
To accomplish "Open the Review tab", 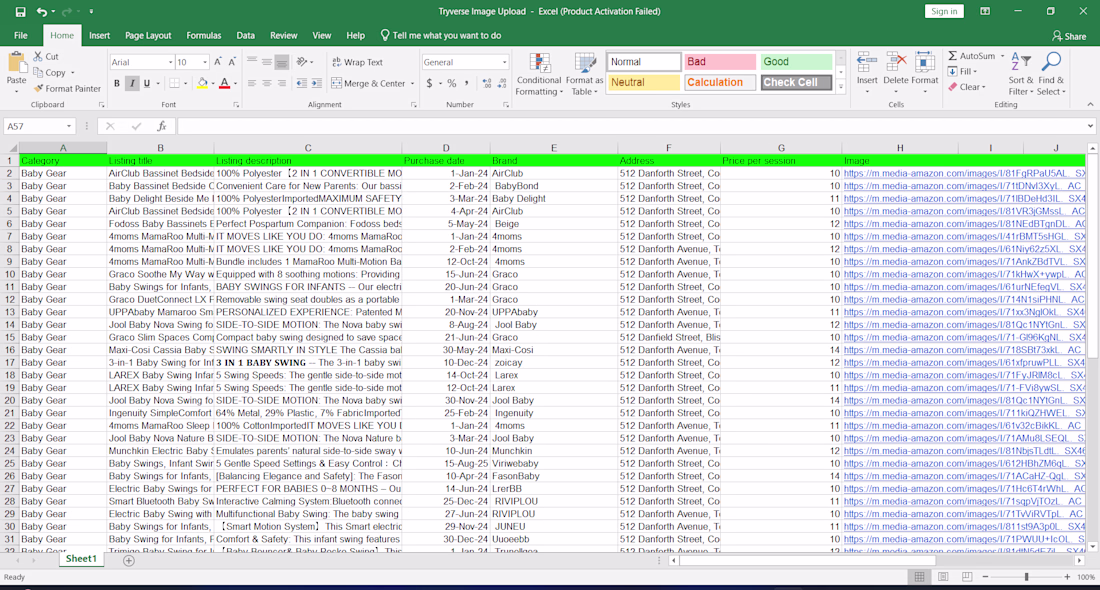I will 283,35.
